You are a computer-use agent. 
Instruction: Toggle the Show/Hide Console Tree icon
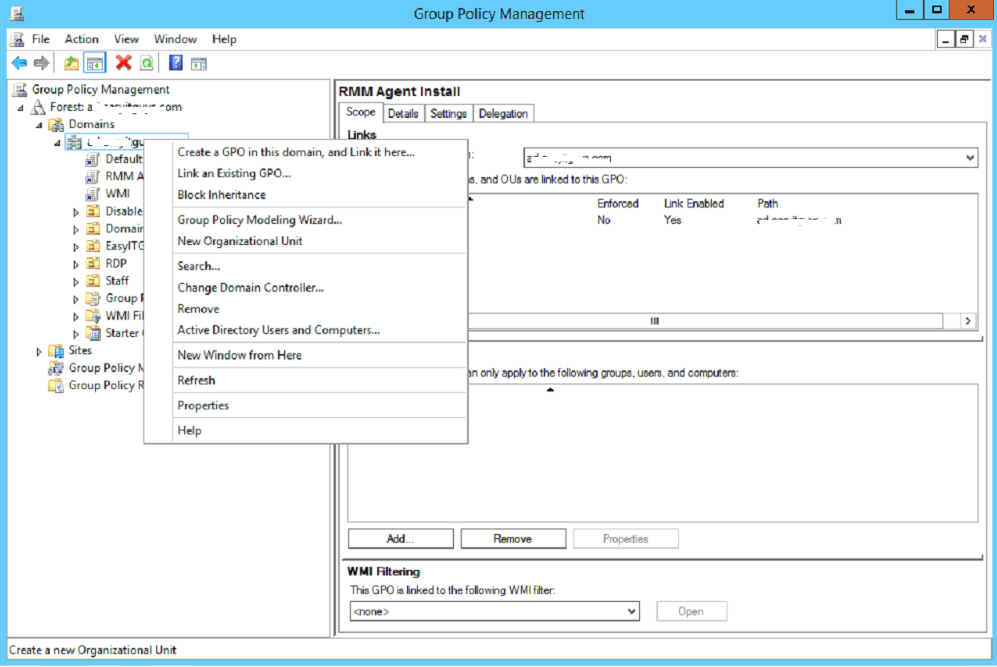(95, 63)
